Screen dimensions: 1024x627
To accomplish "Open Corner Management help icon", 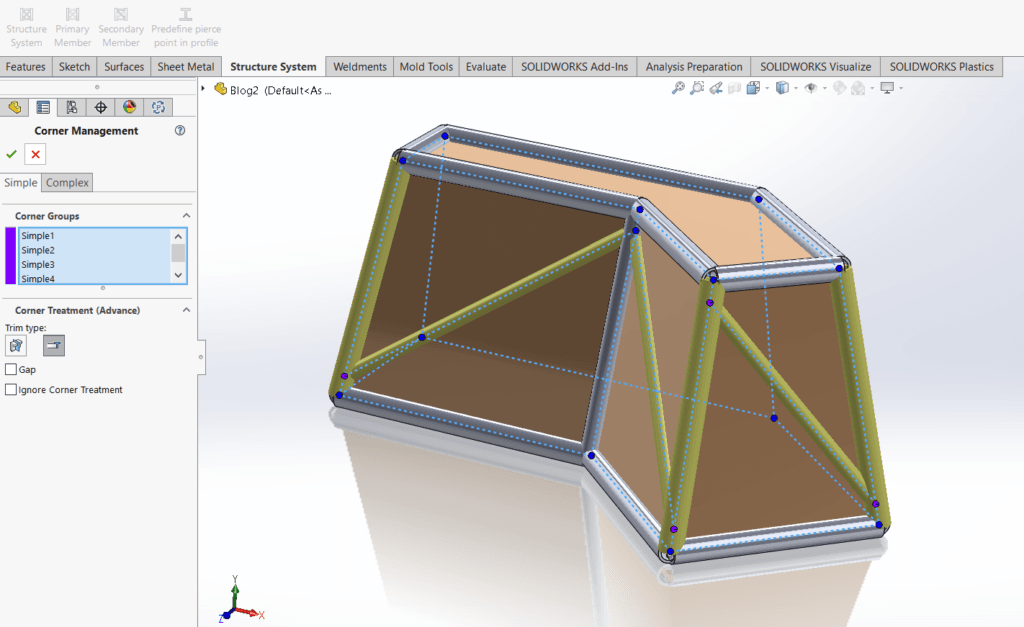I will (180, 130).
